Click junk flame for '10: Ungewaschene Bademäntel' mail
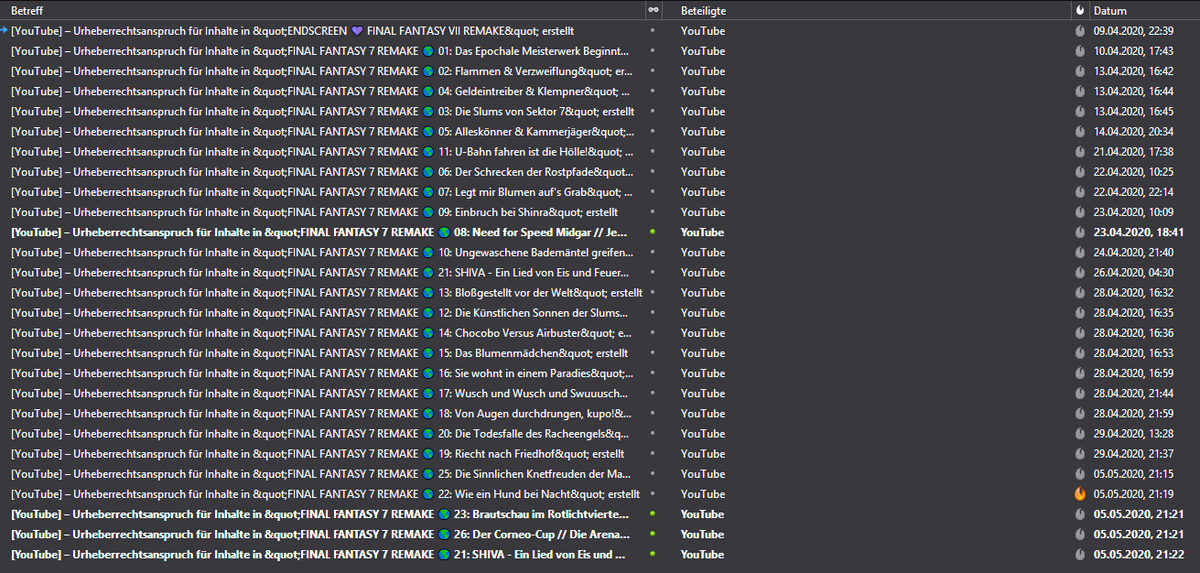Image resolution: width=1200 pixels, height=573 pixels. [1080, 252]
